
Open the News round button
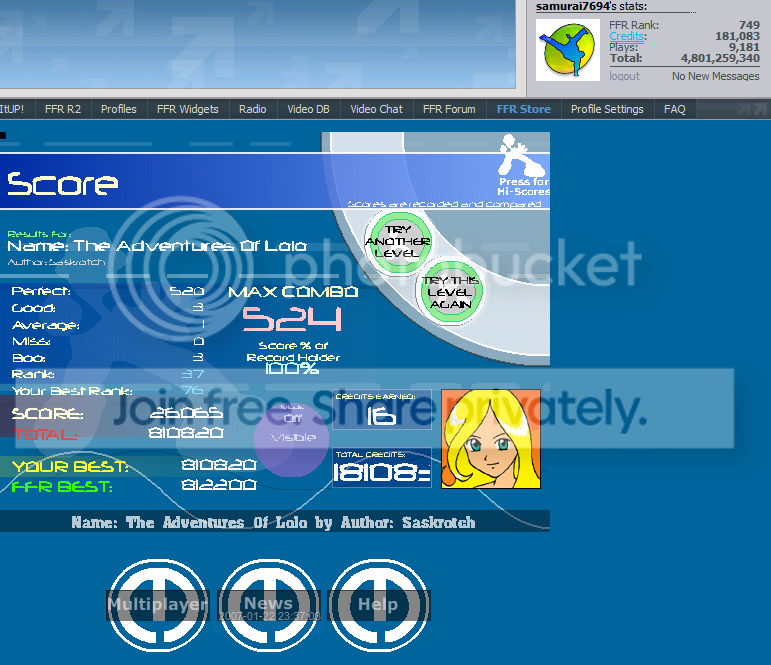click(x=268, y=604)
